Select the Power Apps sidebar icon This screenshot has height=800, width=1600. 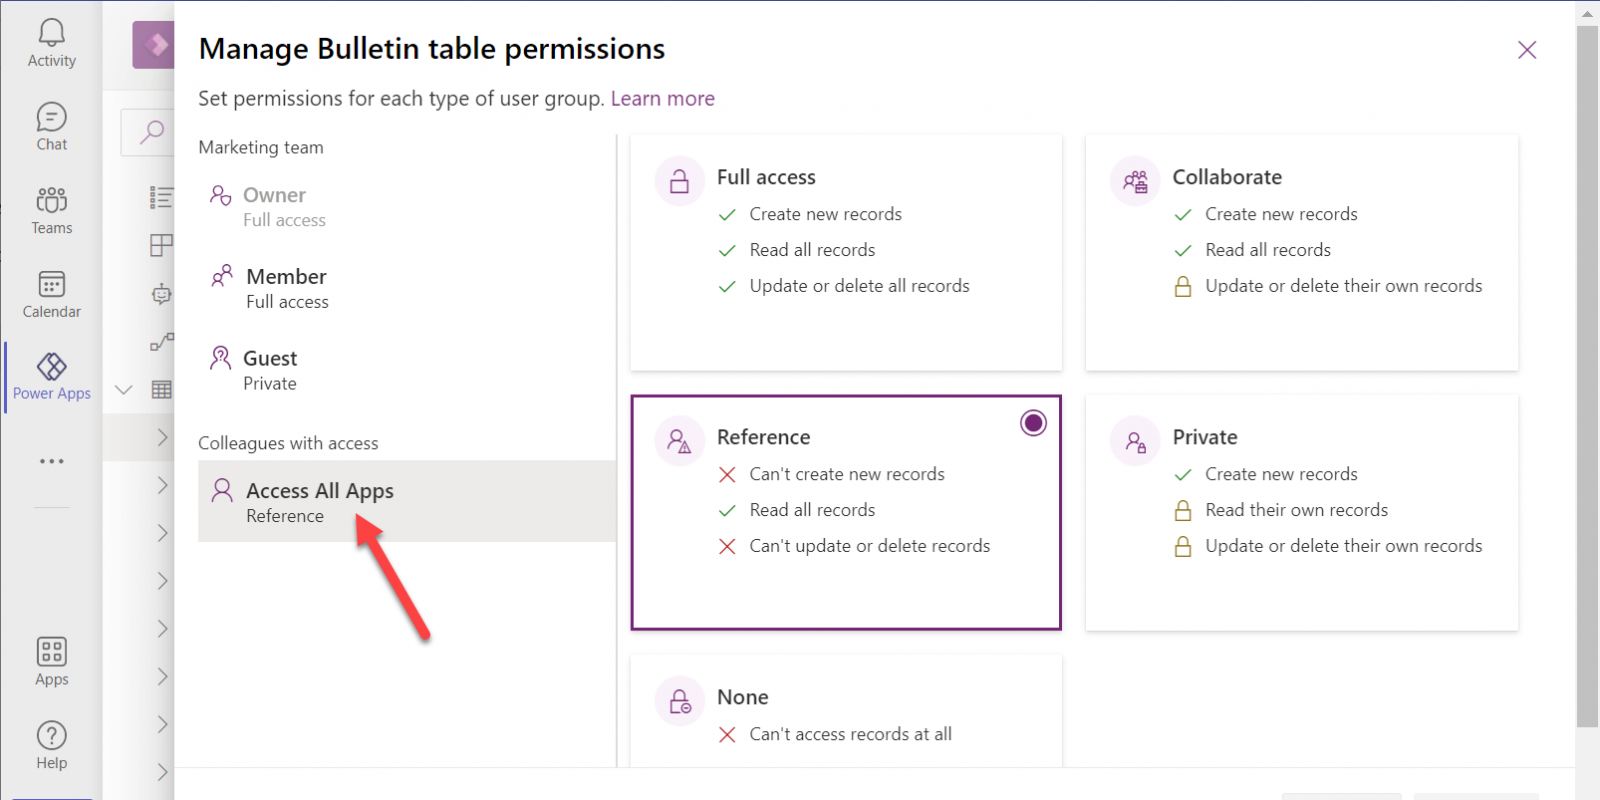[x=52, y=377]
